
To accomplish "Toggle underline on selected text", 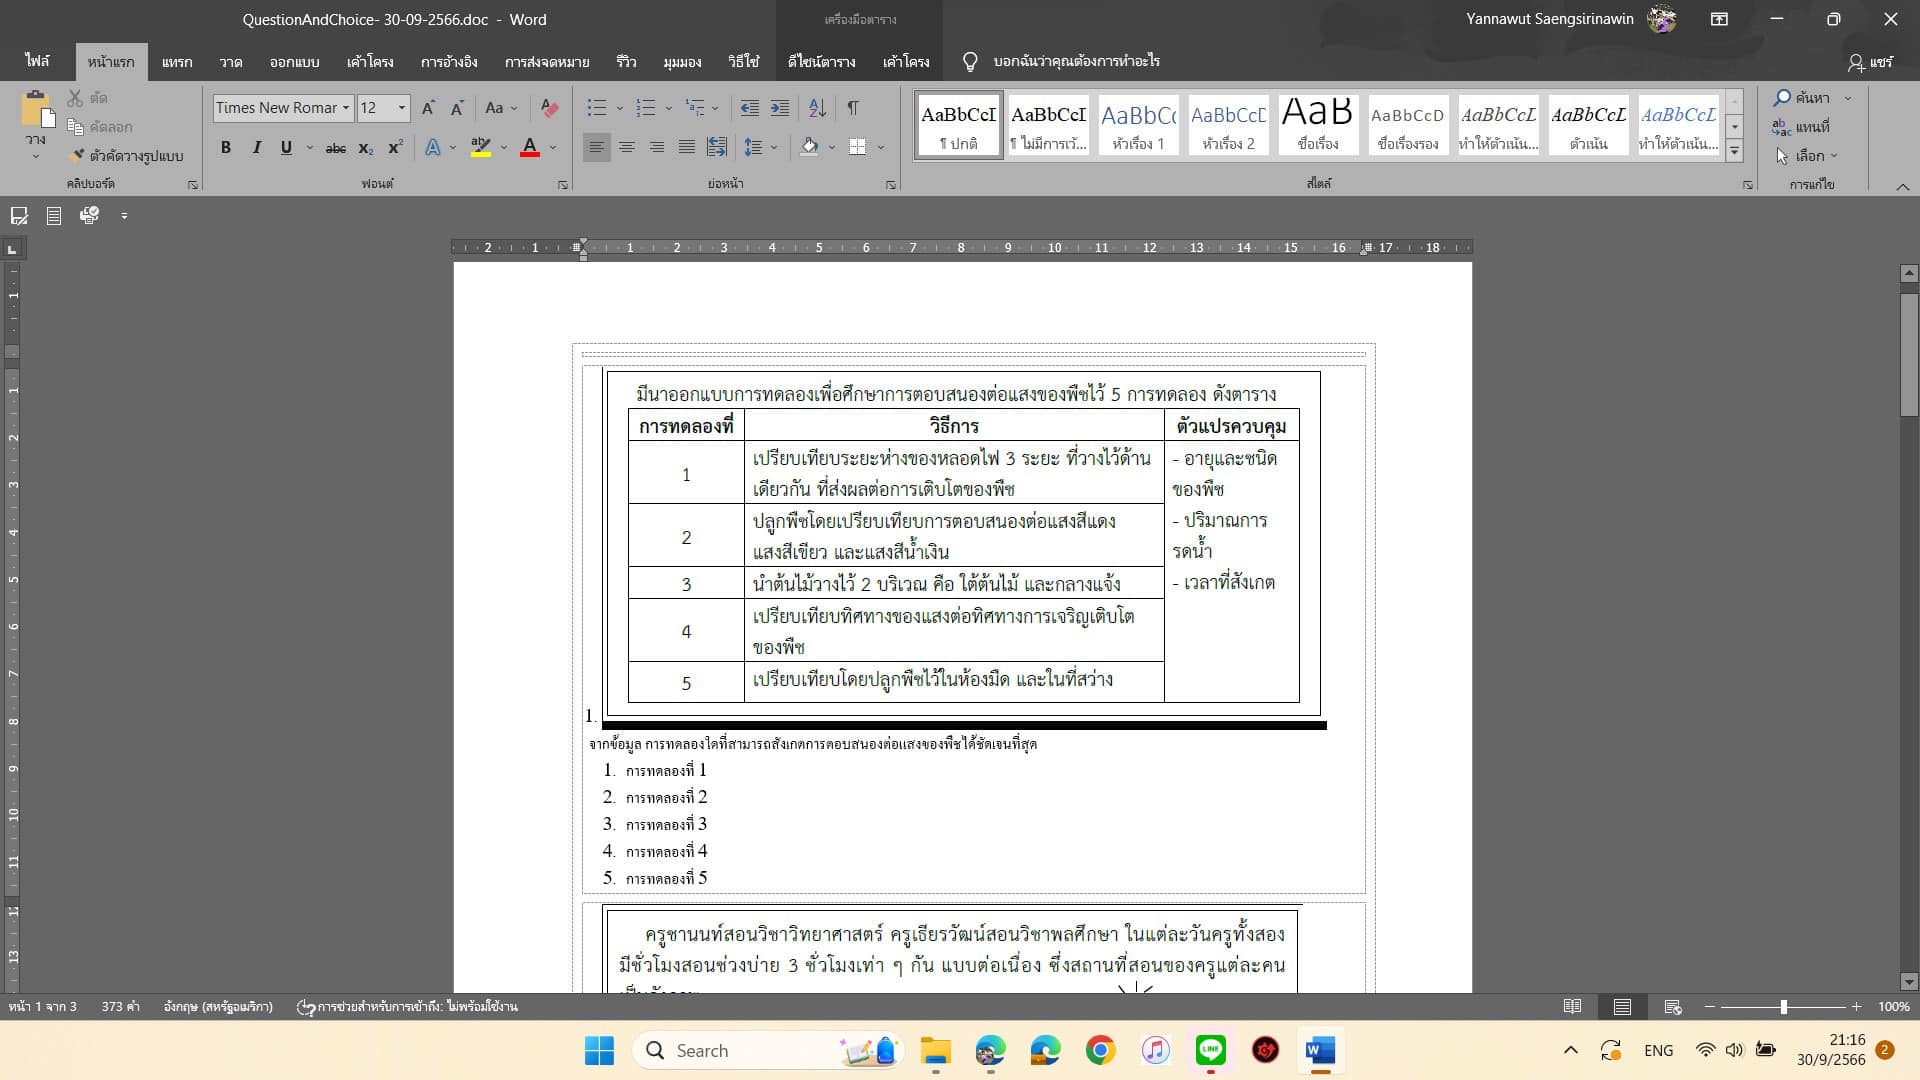I will (286, 147).
